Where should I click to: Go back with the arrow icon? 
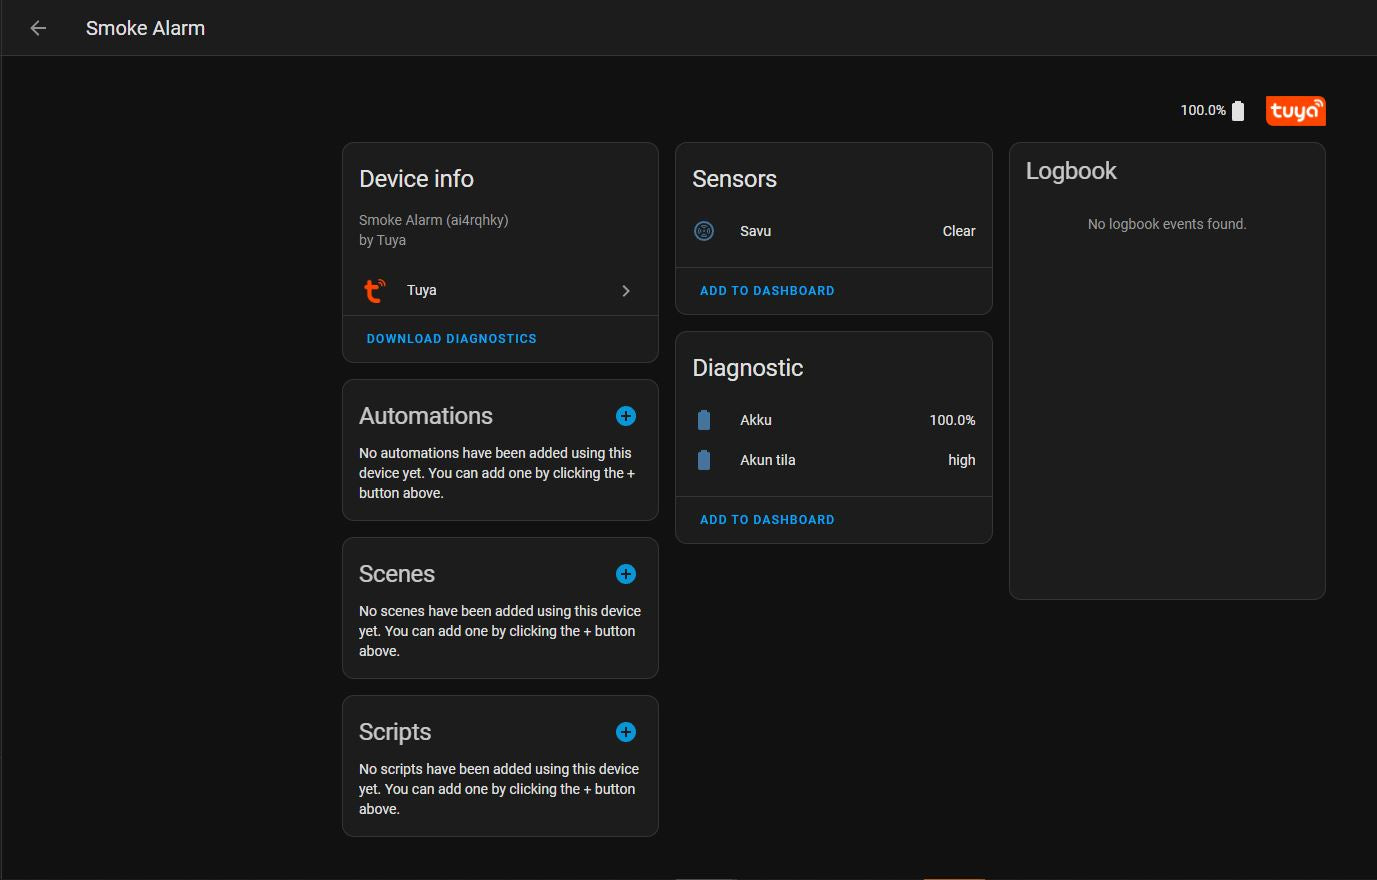pos(38,28)
